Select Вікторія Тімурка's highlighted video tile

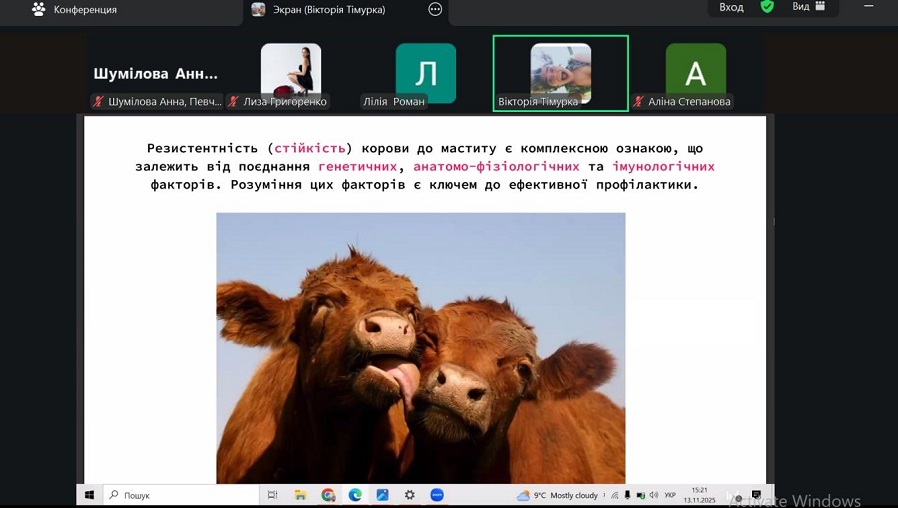click(x=560, y=72)
